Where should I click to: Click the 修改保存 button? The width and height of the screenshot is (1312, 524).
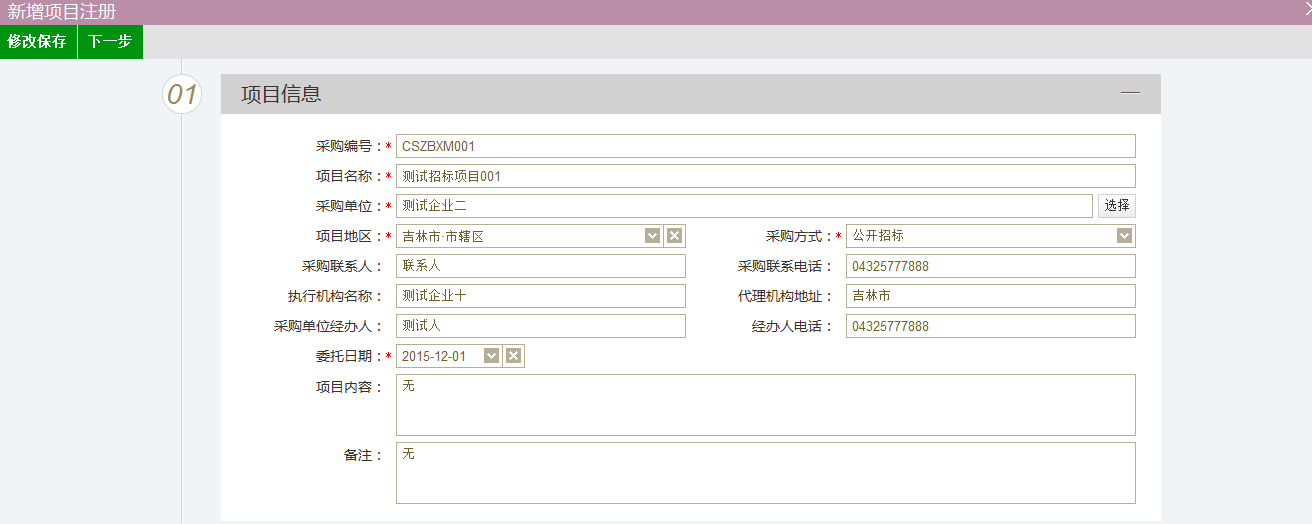click(38, 42)
